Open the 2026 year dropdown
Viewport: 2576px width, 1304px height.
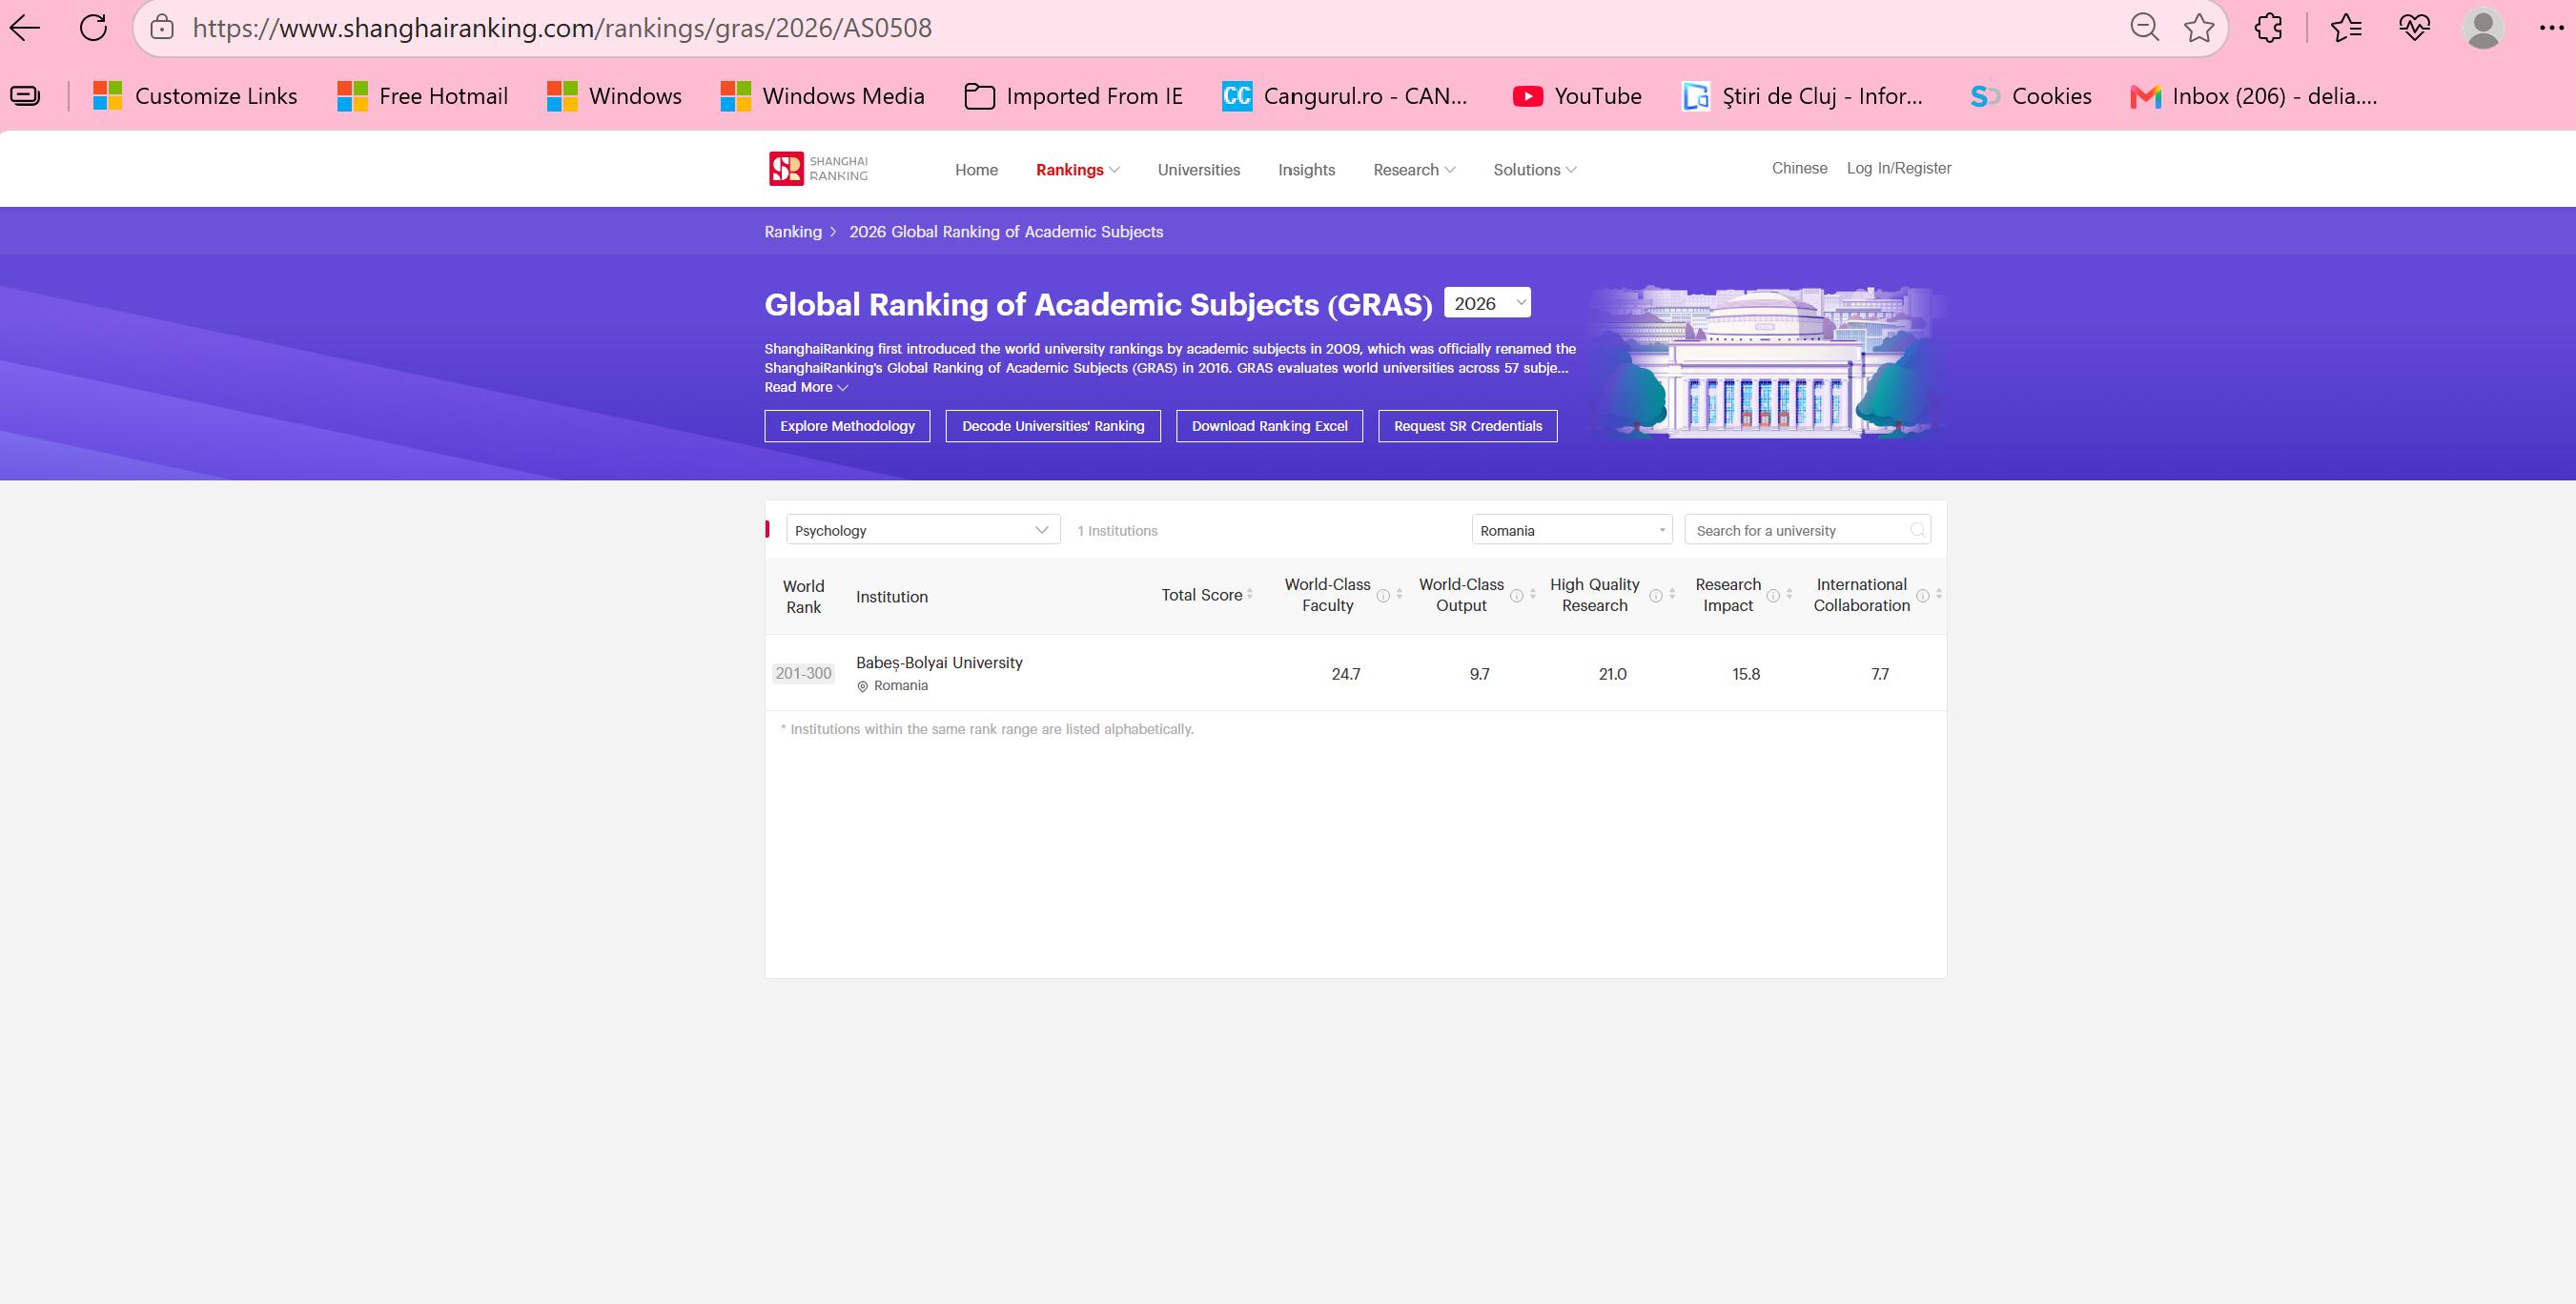point(1487,303)
